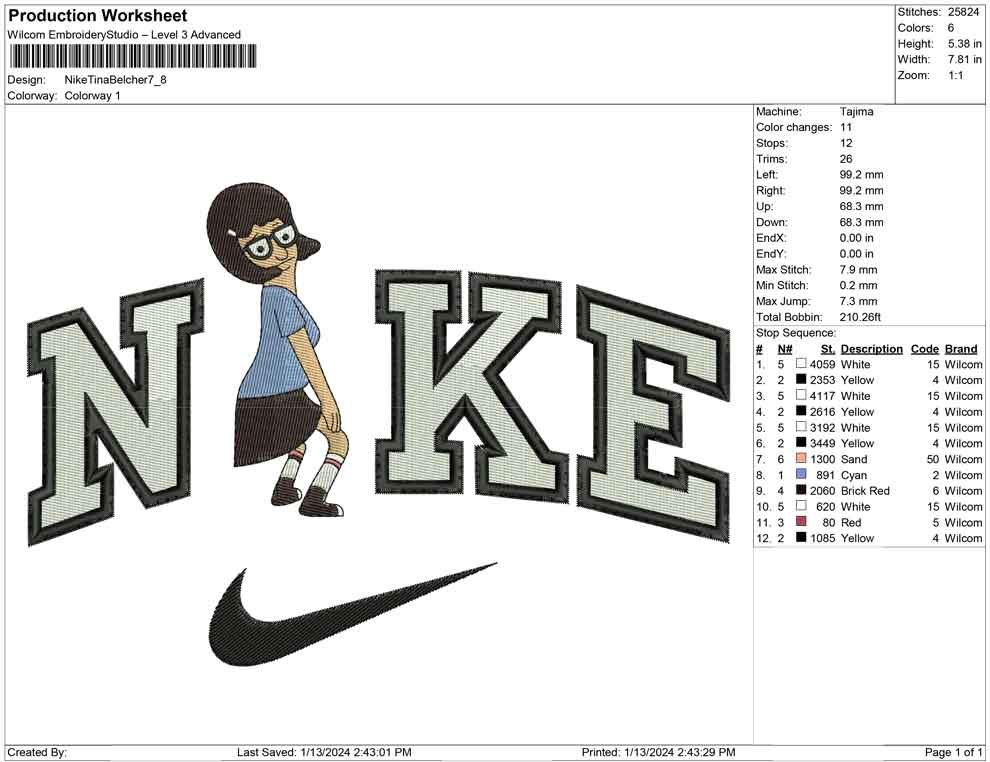Click the Max Jump value 7.3 mm
990x762 pixels.
858,301
